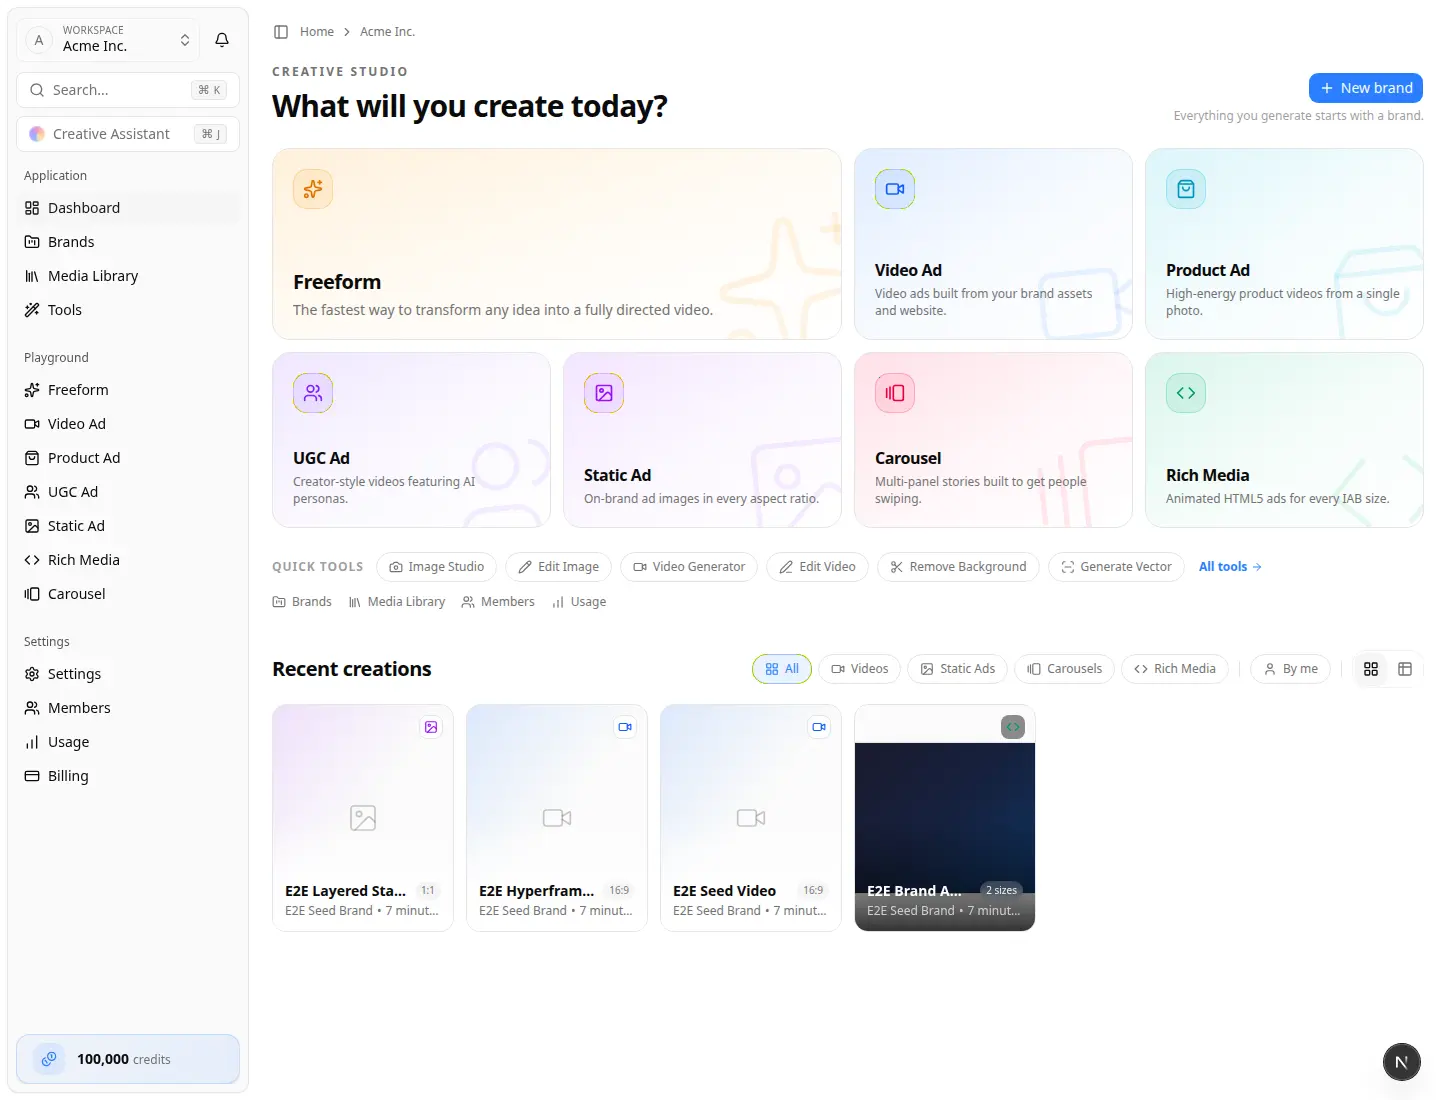Click the image icon on E2E Layered card
The image size is (1440, 1100).
click(431, 727)
